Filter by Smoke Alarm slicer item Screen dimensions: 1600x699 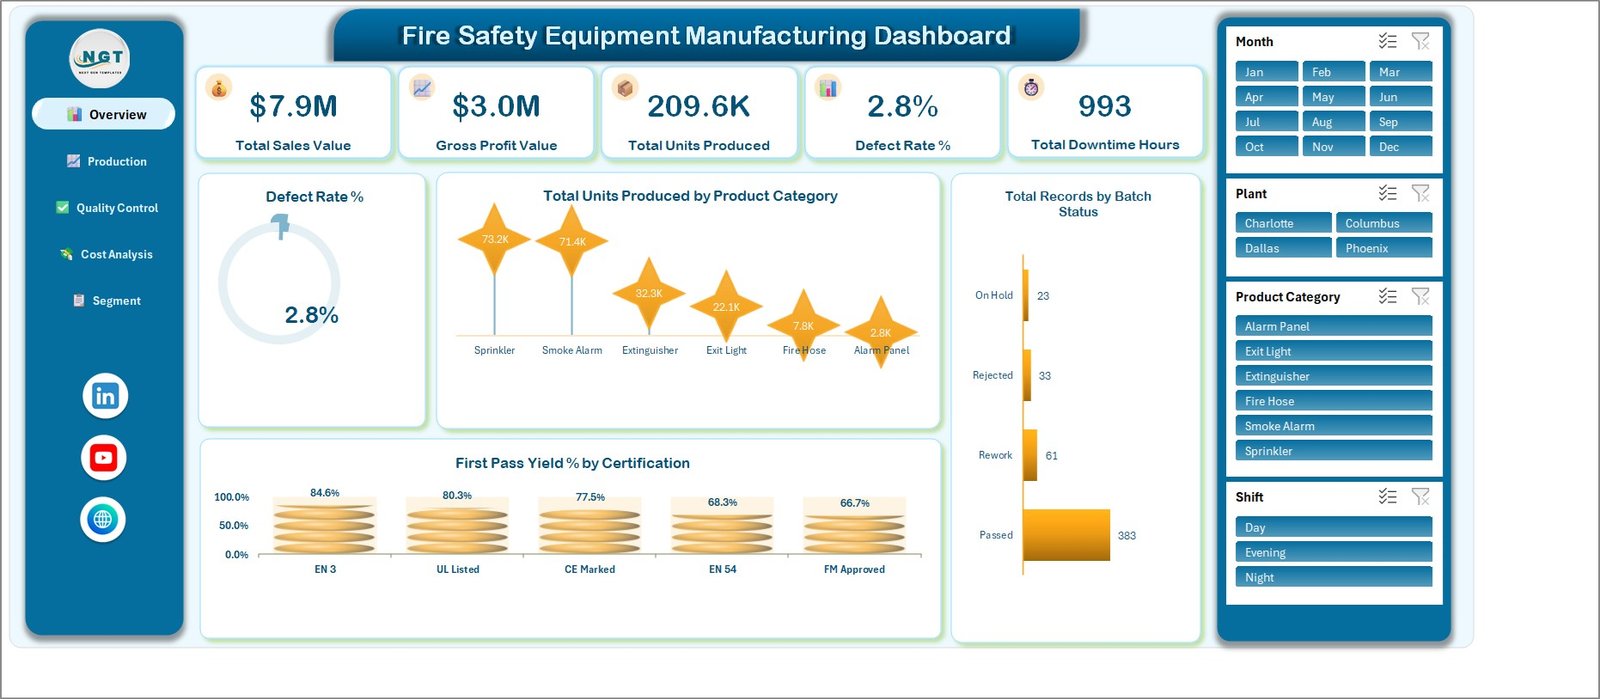[x=1334, y=426]
